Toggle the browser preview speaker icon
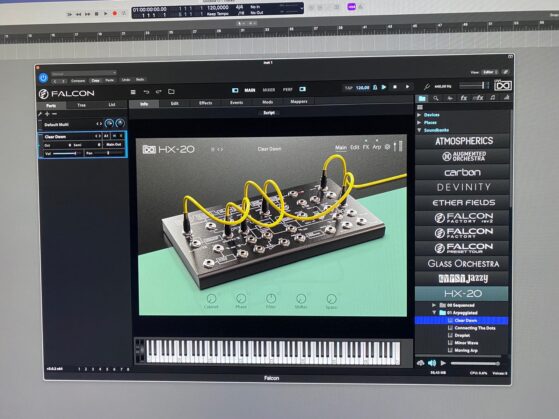The height and width of the screenshot is (419, 559). [x=432, y=363]
